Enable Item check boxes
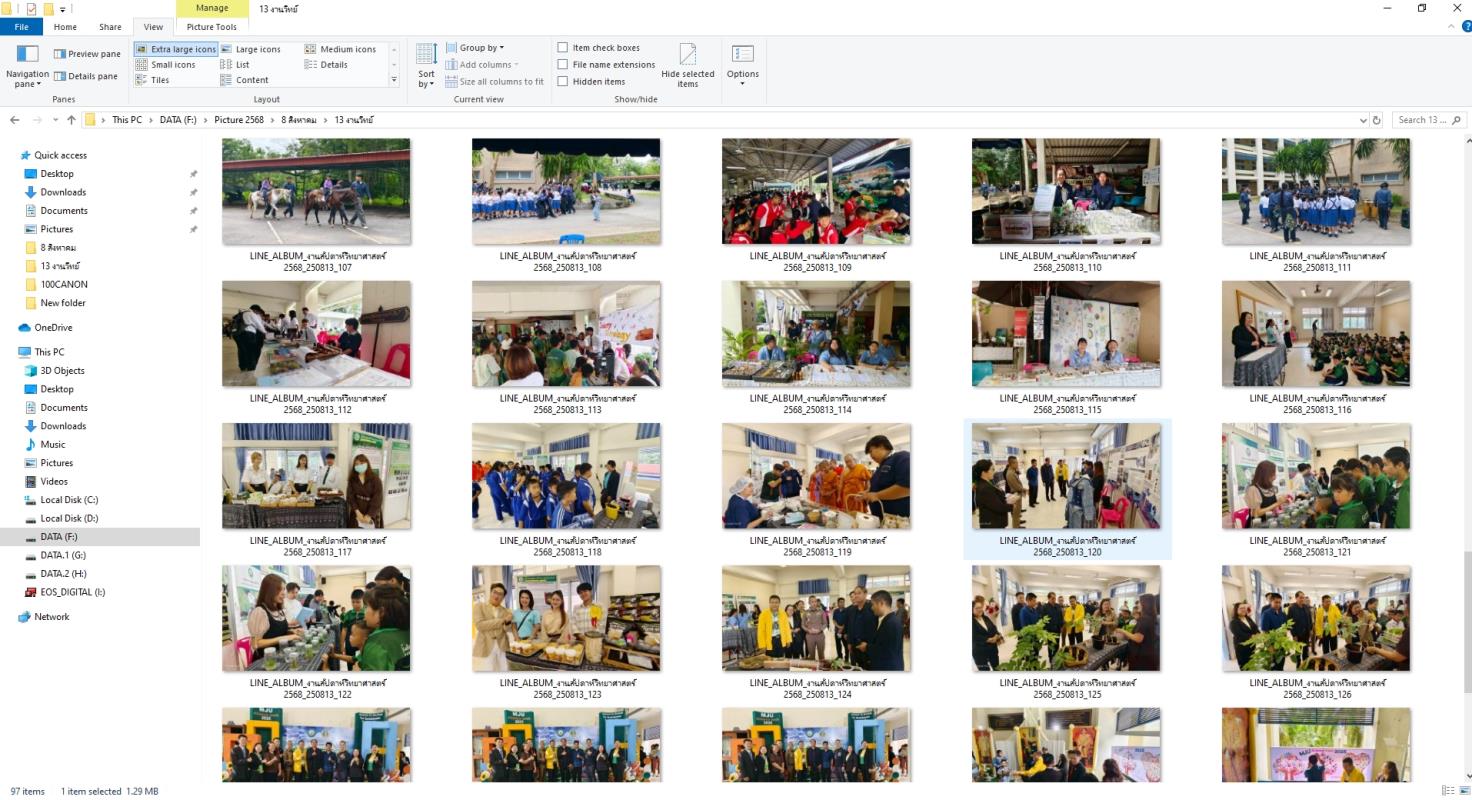 click(x=563, y=48)
